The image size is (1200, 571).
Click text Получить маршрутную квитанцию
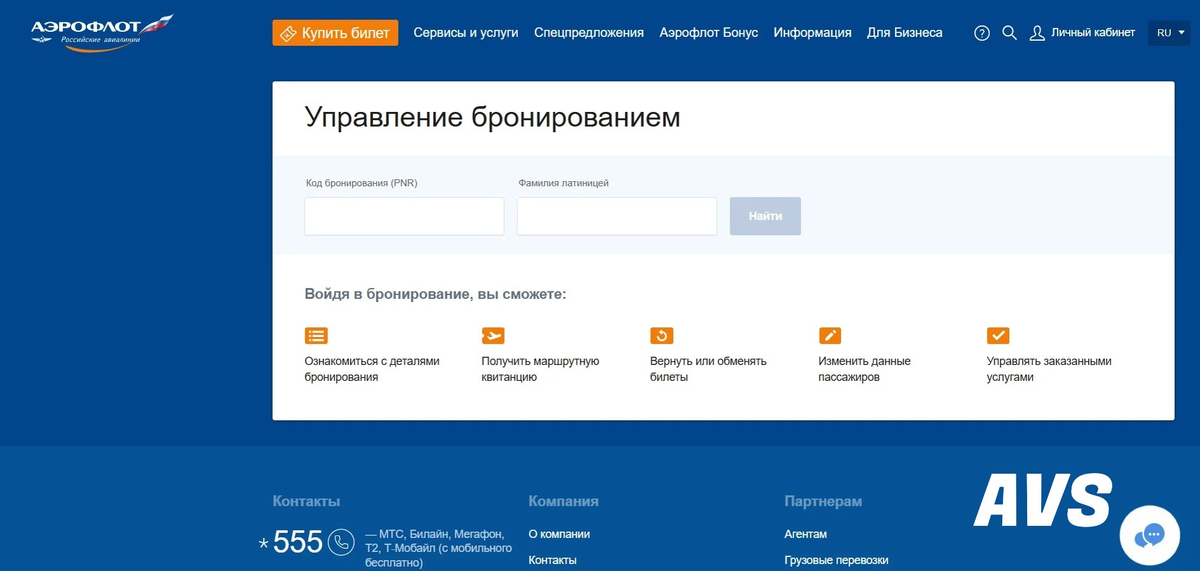[x=540, y=369]
